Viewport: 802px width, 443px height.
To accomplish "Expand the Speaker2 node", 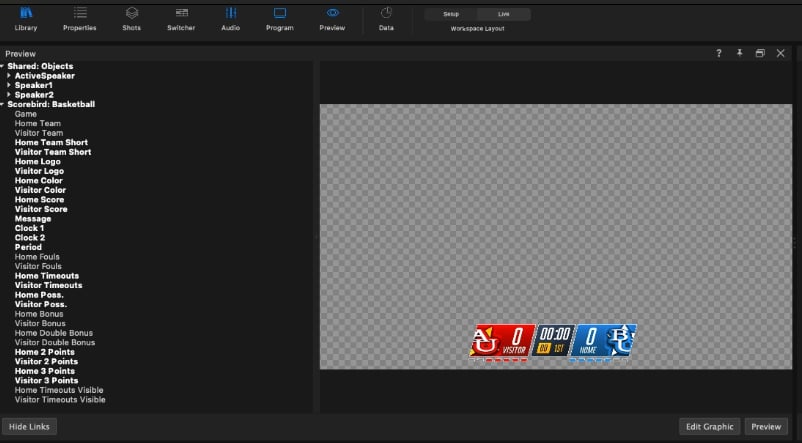I will [9, 95].
